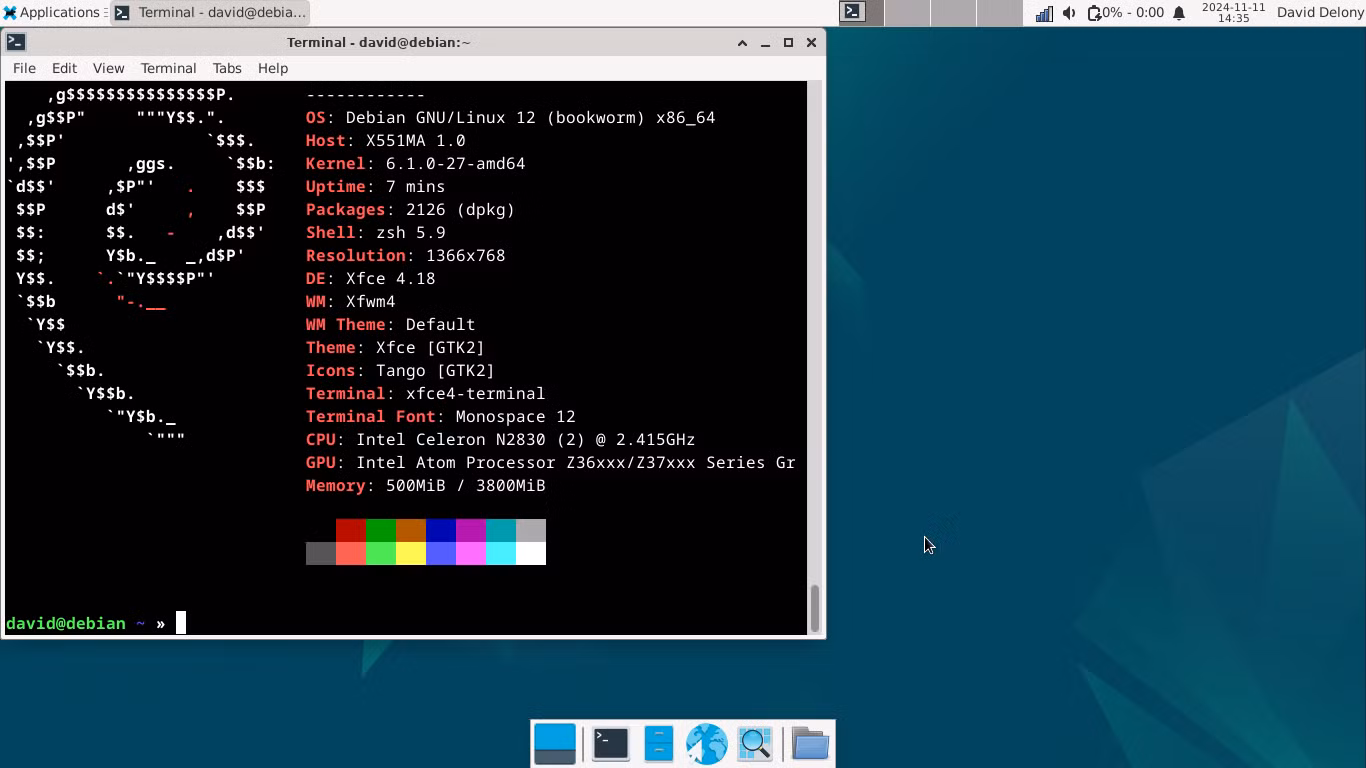The height and width of the screenshot is (768, 1366).
Task: Click the dark green color block in top row
Action: click(381, 530)
